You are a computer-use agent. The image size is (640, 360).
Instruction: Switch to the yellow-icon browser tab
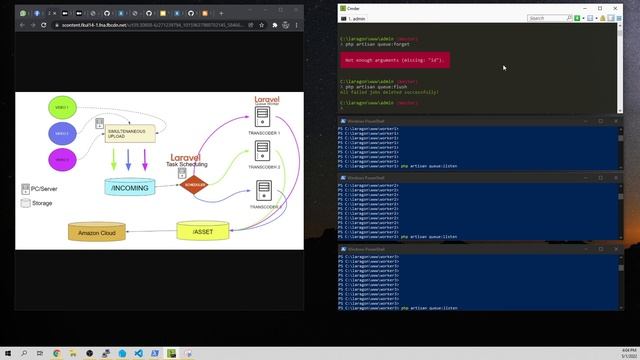point(163,13)
